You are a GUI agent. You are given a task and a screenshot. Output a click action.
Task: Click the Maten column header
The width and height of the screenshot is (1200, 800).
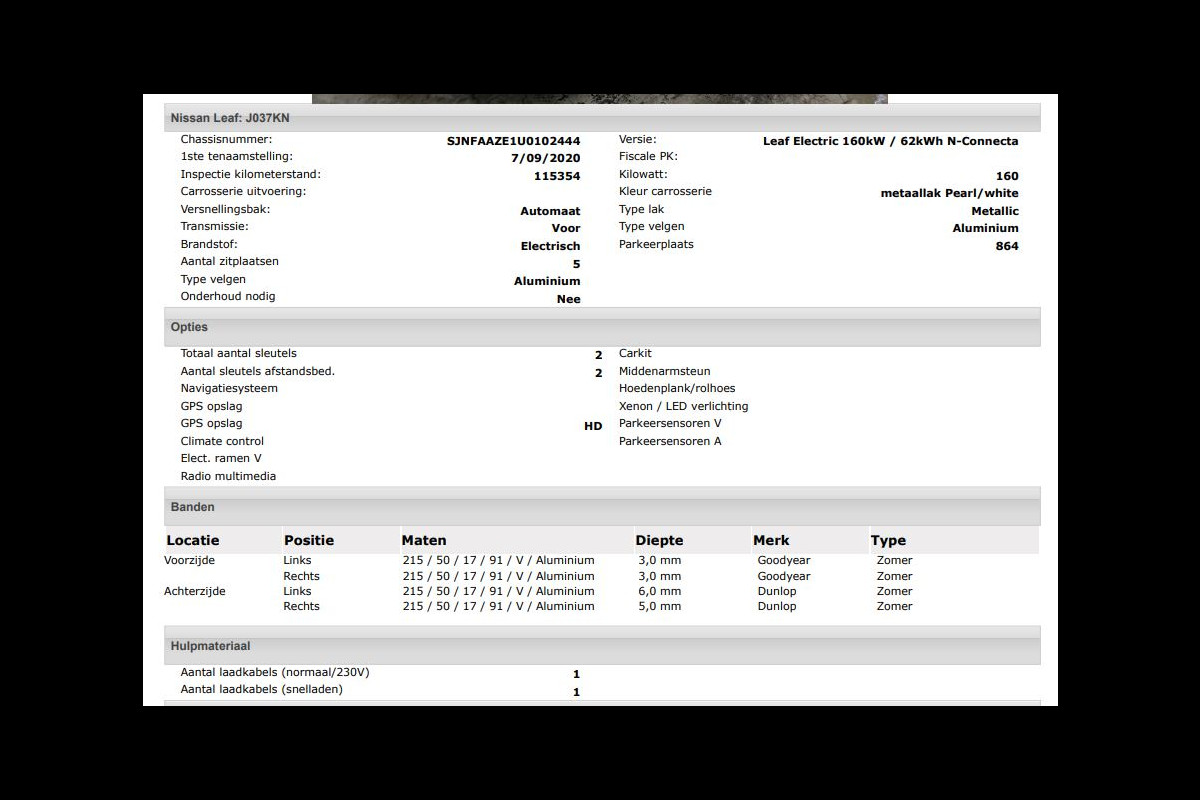coord(424,540)
